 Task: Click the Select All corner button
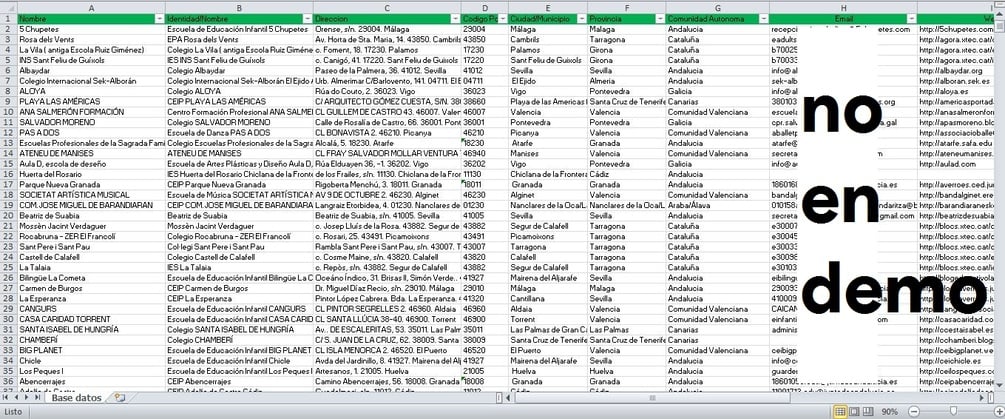pyautogui.click(x=8, y=8)
